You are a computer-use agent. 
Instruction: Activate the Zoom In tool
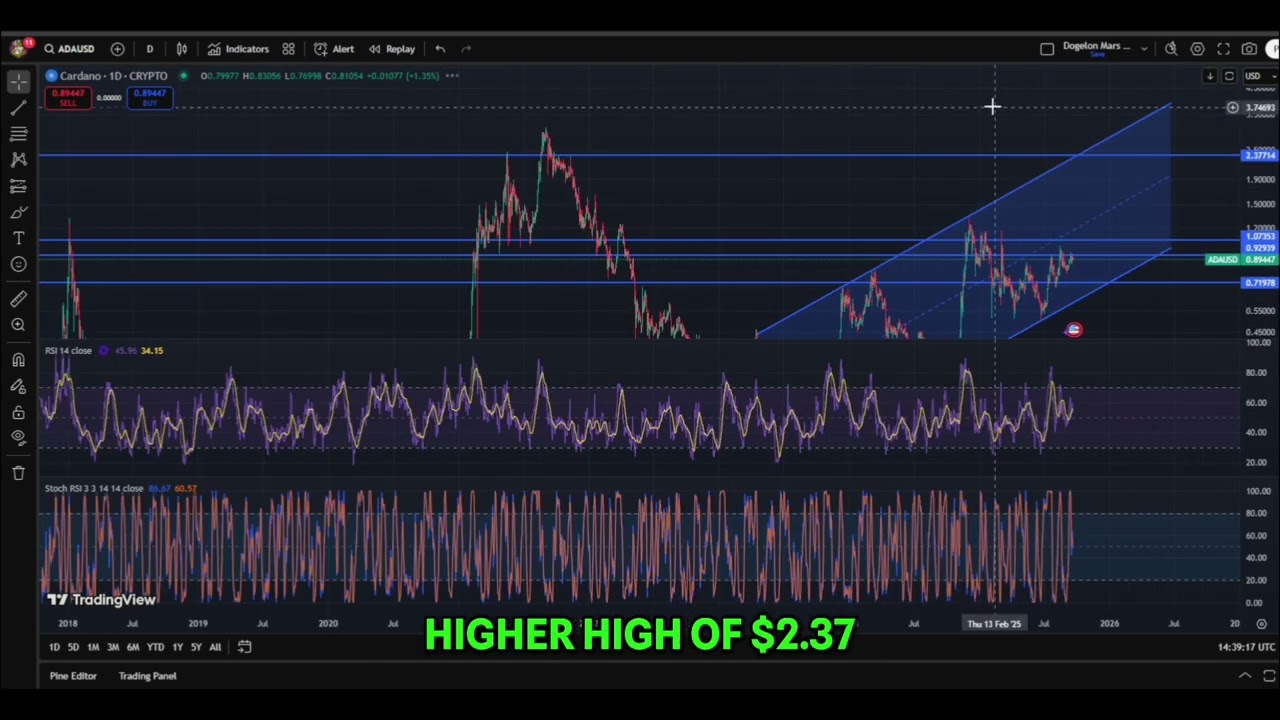(x=18, y=325)
